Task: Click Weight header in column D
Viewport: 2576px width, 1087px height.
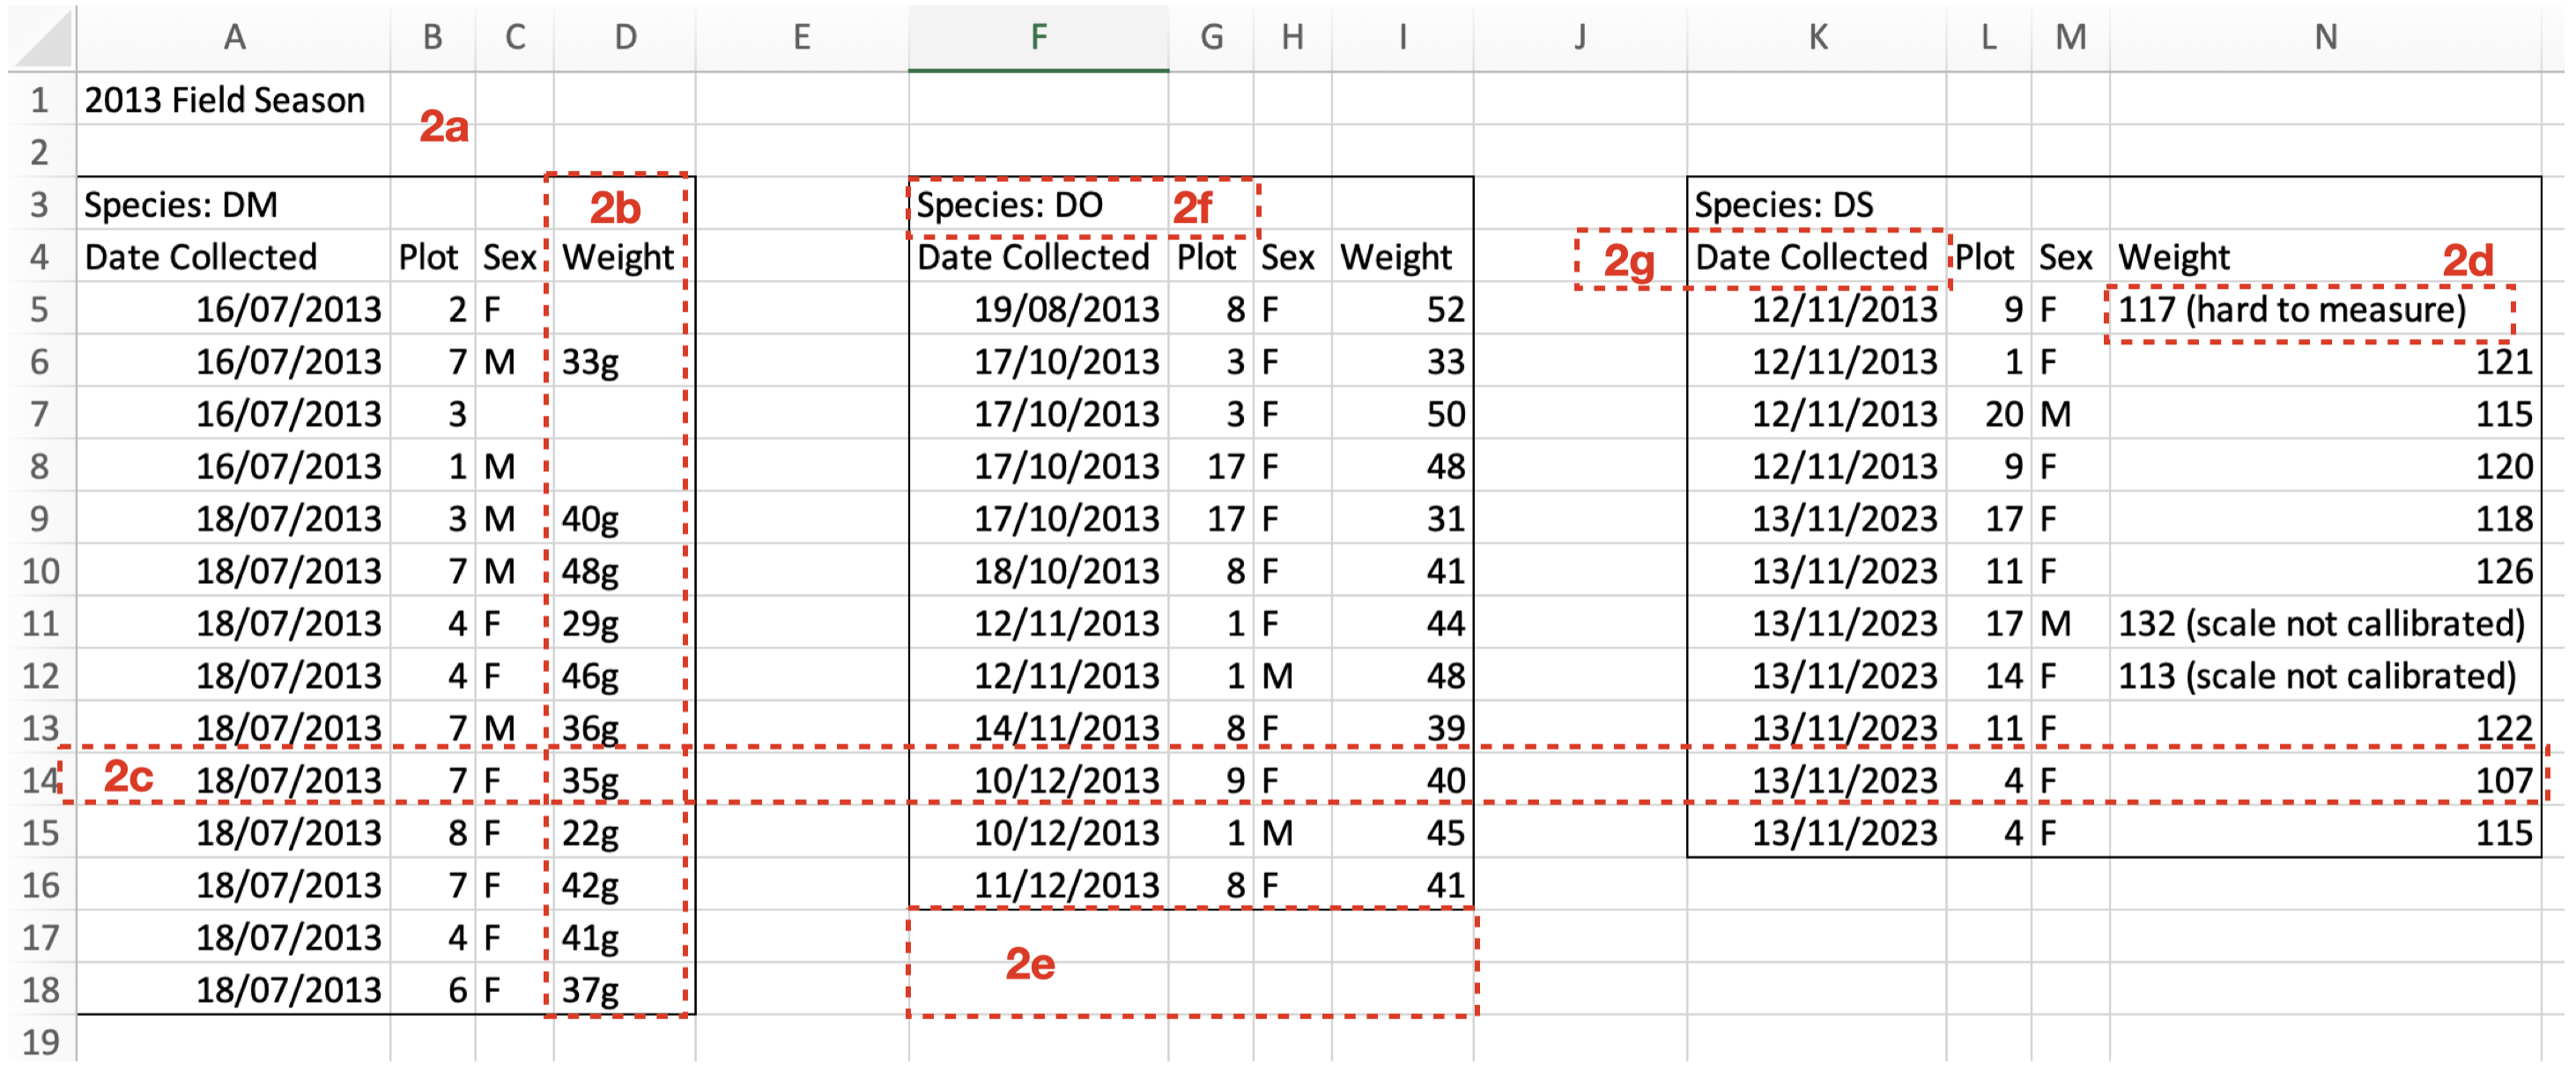Action: coord(618,258)
